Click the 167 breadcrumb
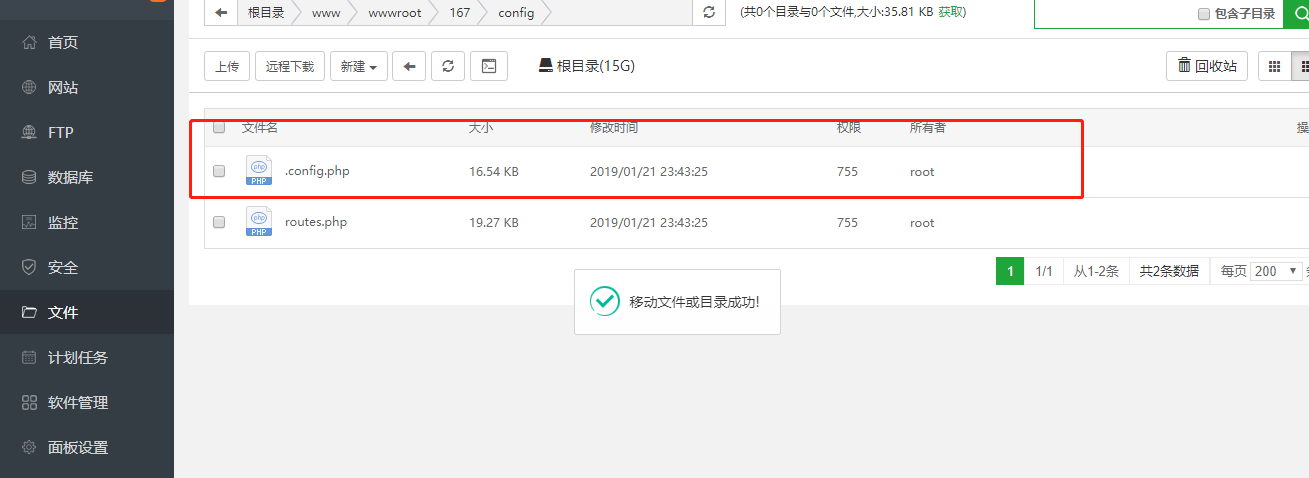 tap(460, 12)
